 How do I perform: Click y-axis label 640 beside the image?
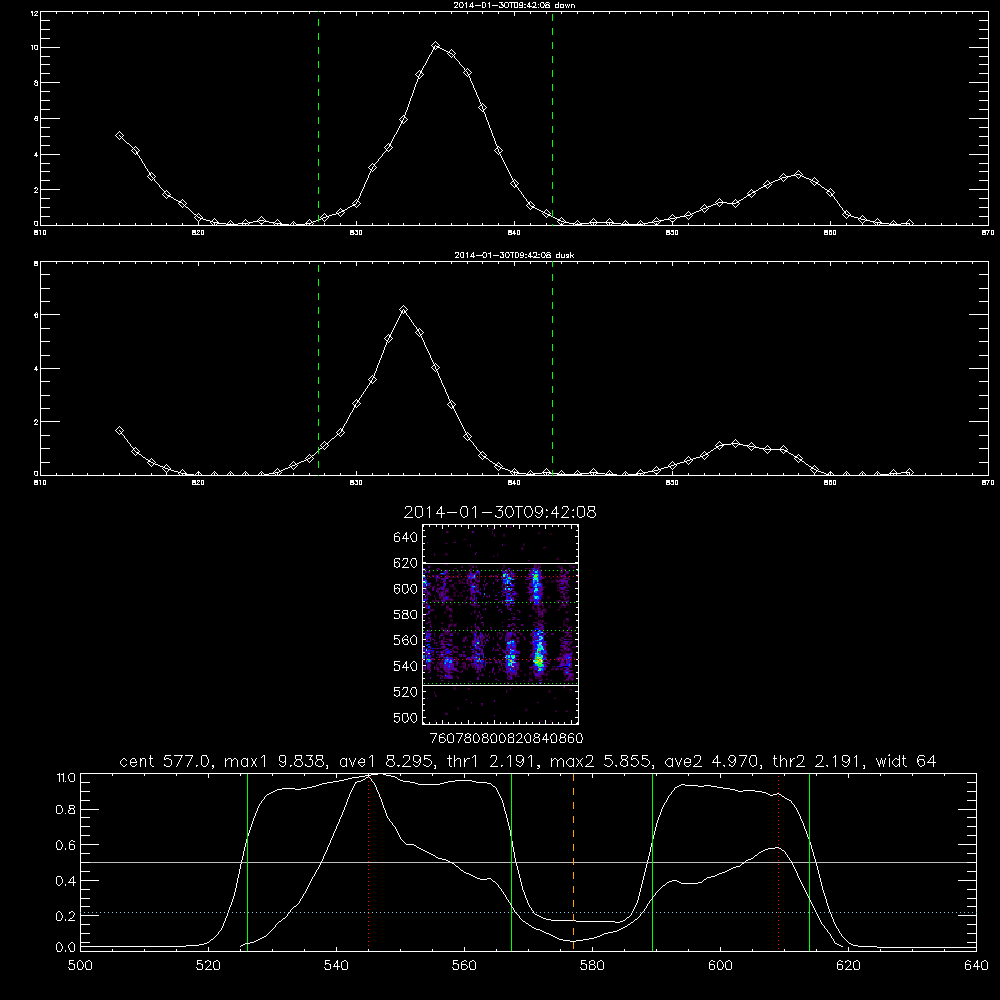click(x=406, y=538)
